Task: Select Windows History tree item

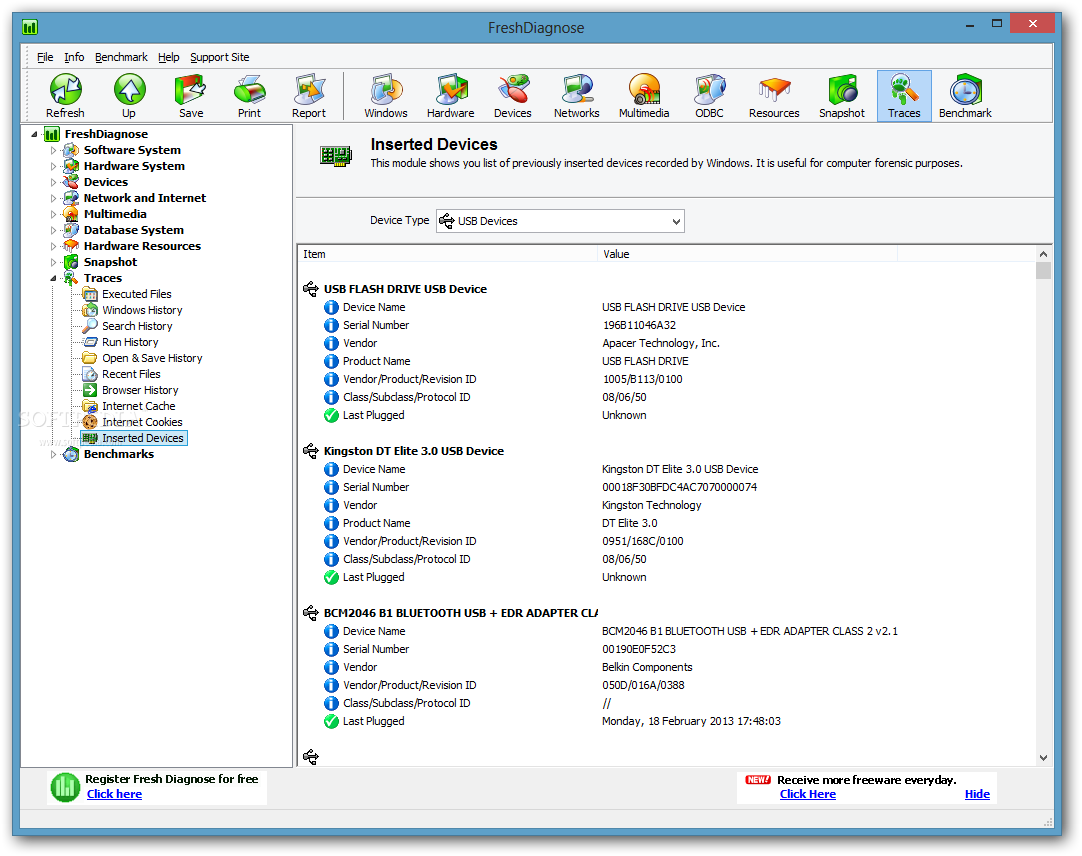Action: 142,310
